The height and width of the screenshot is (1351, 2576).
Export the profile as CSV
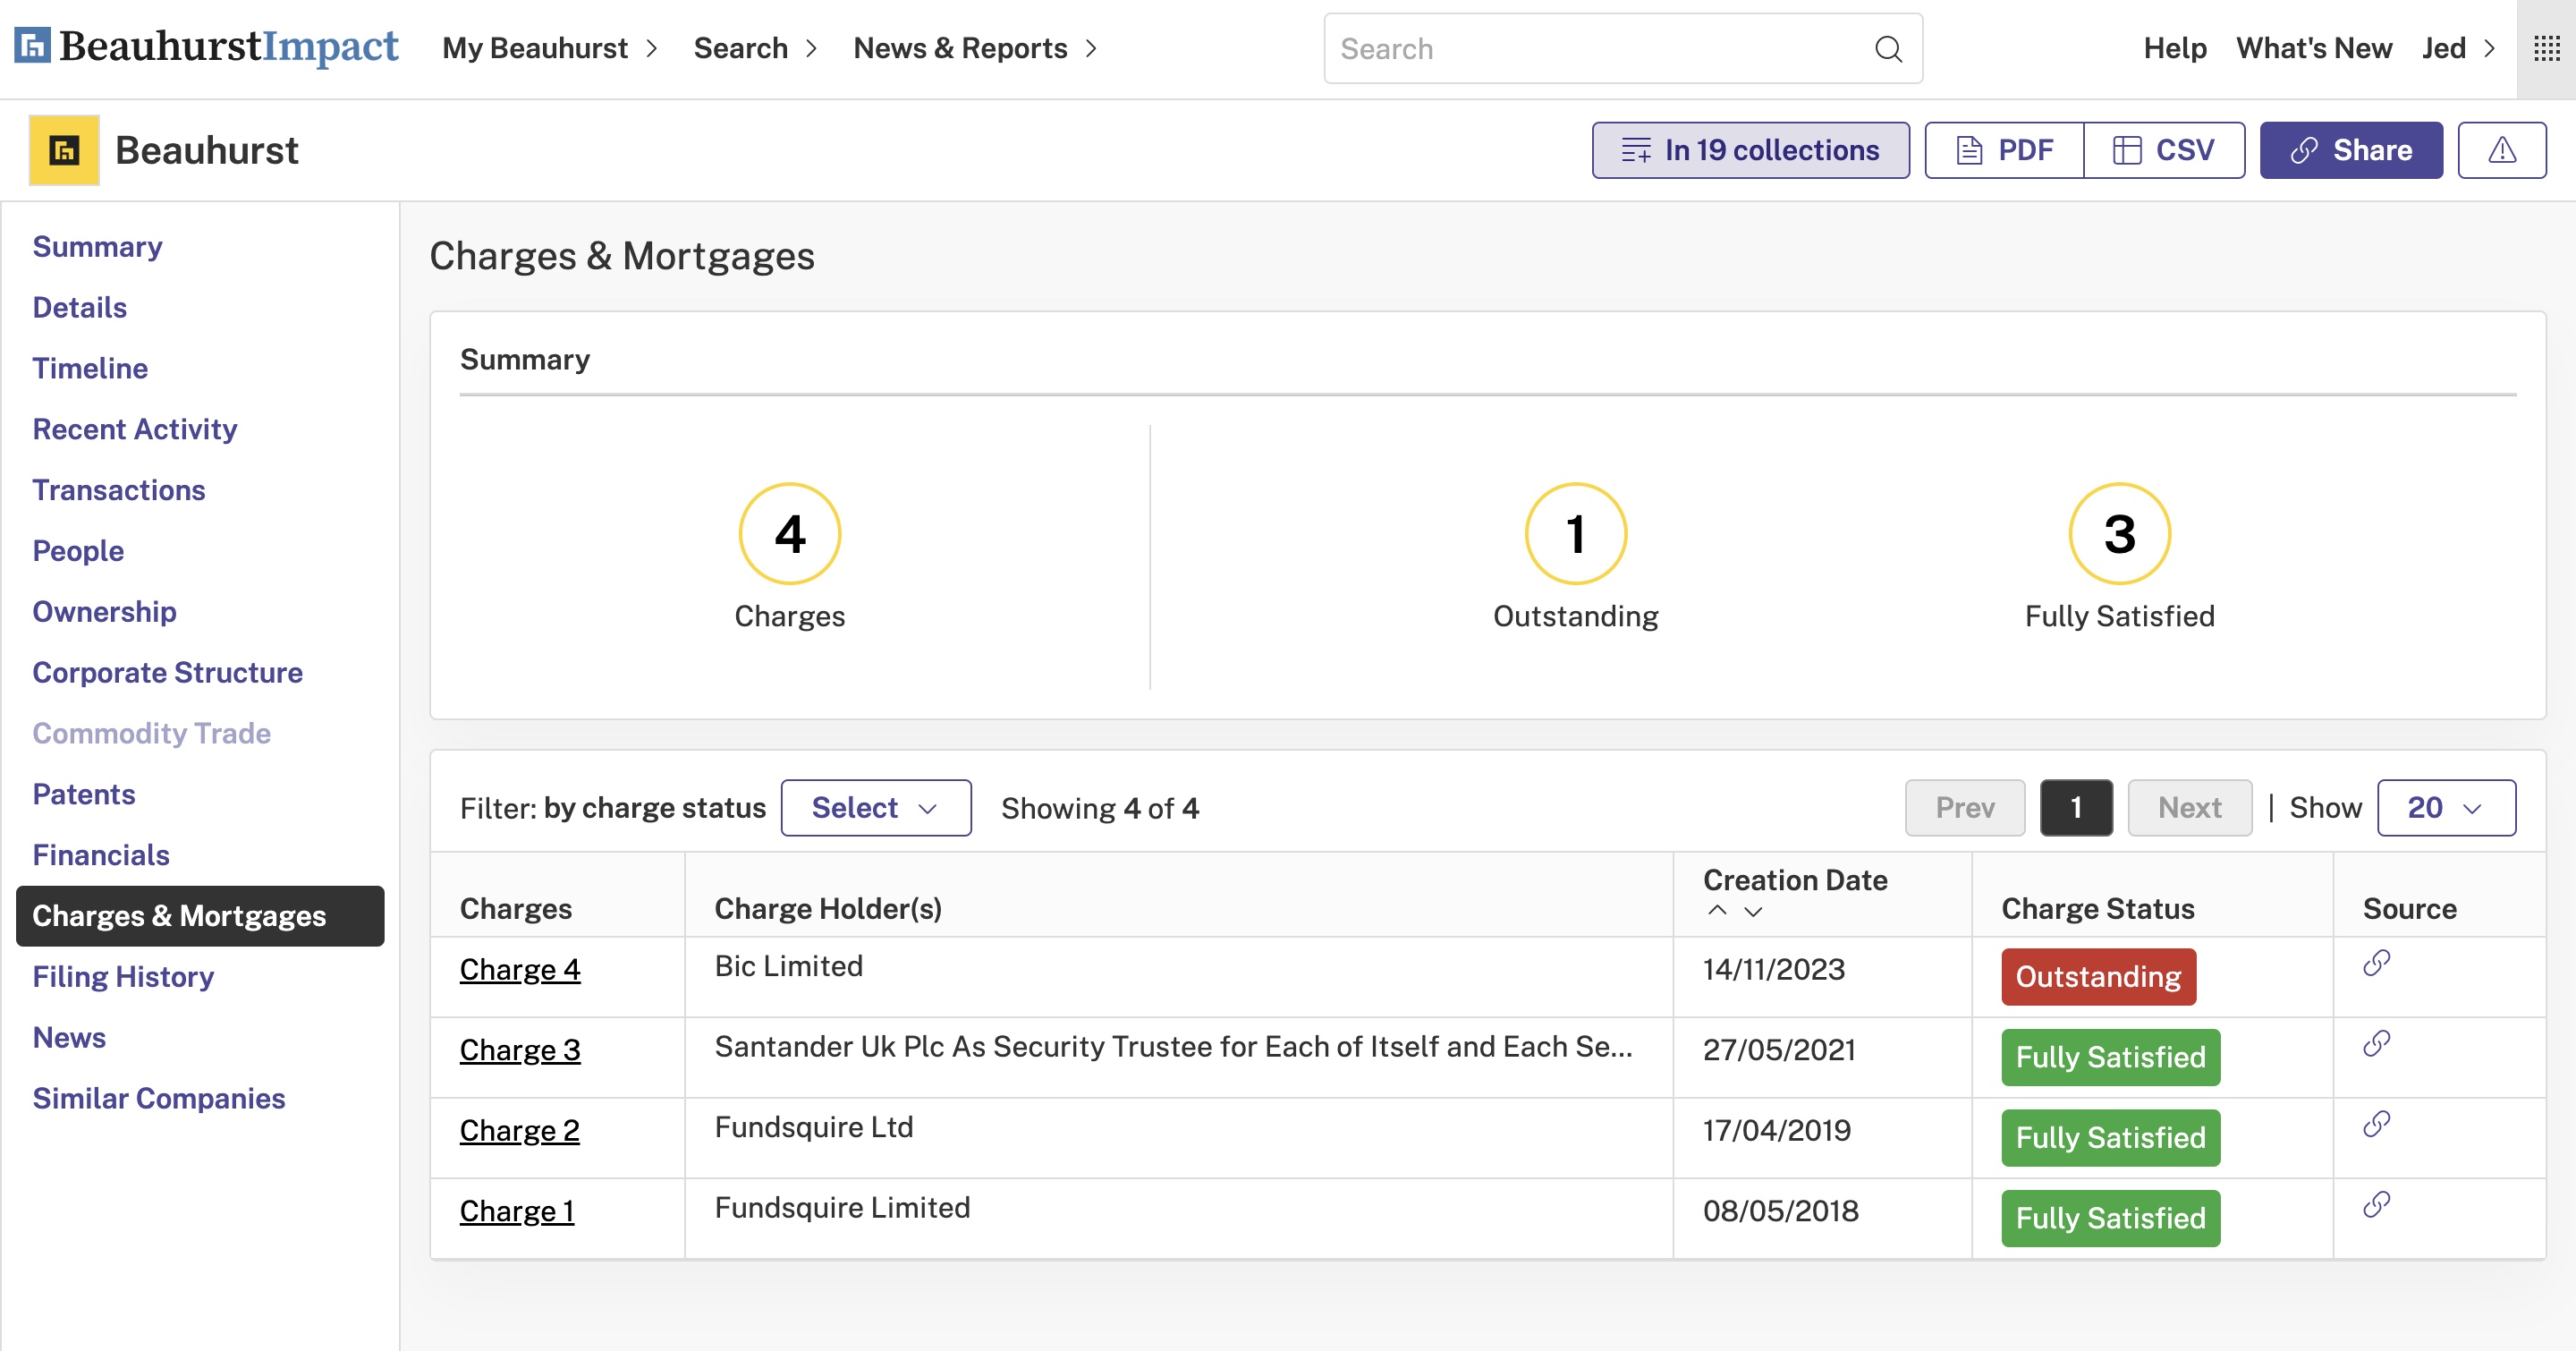(x=2164, y=150)
